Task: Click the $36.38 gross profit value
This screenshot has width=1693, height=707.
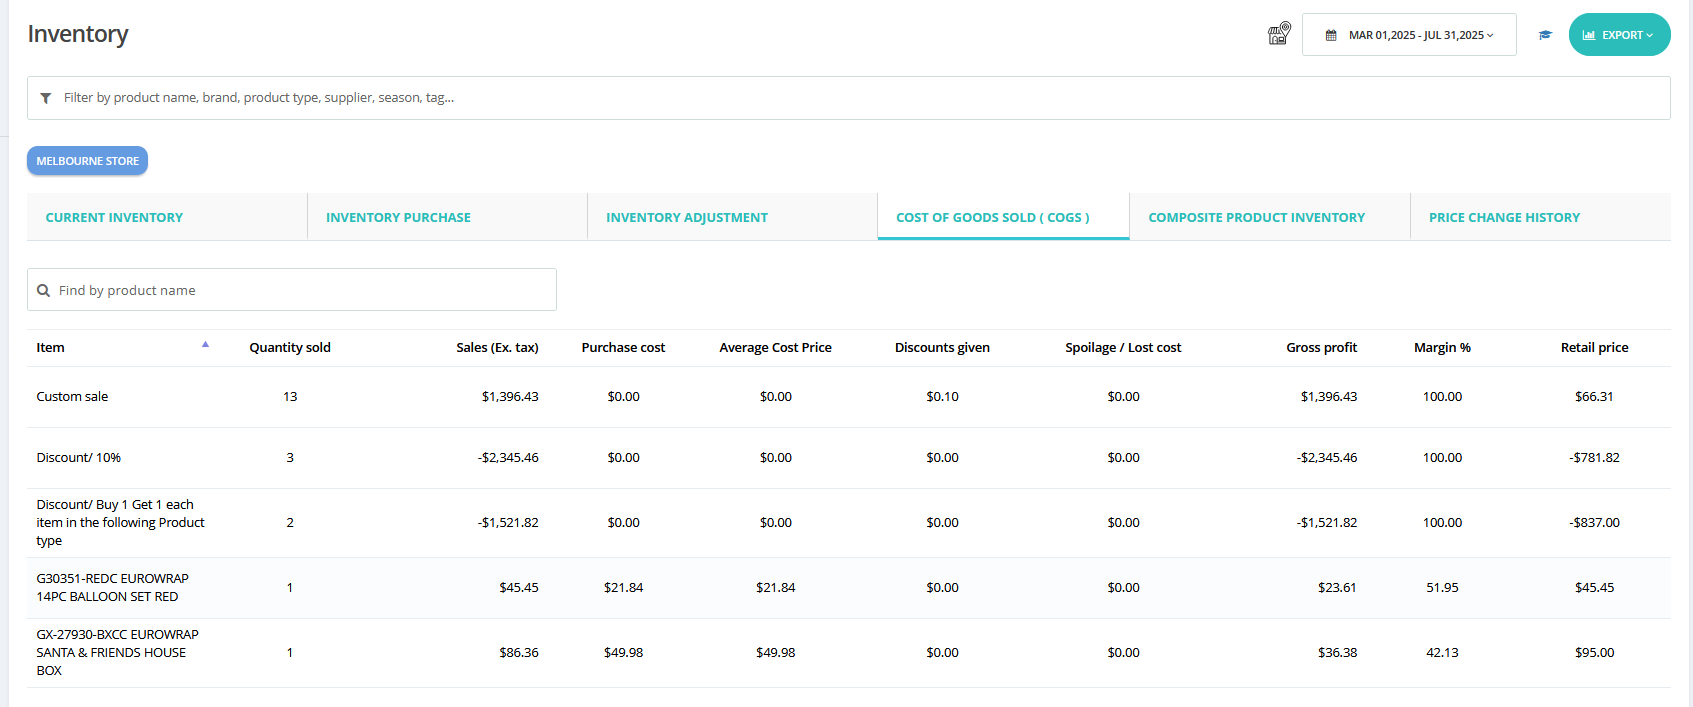Action: point(1337,653)
